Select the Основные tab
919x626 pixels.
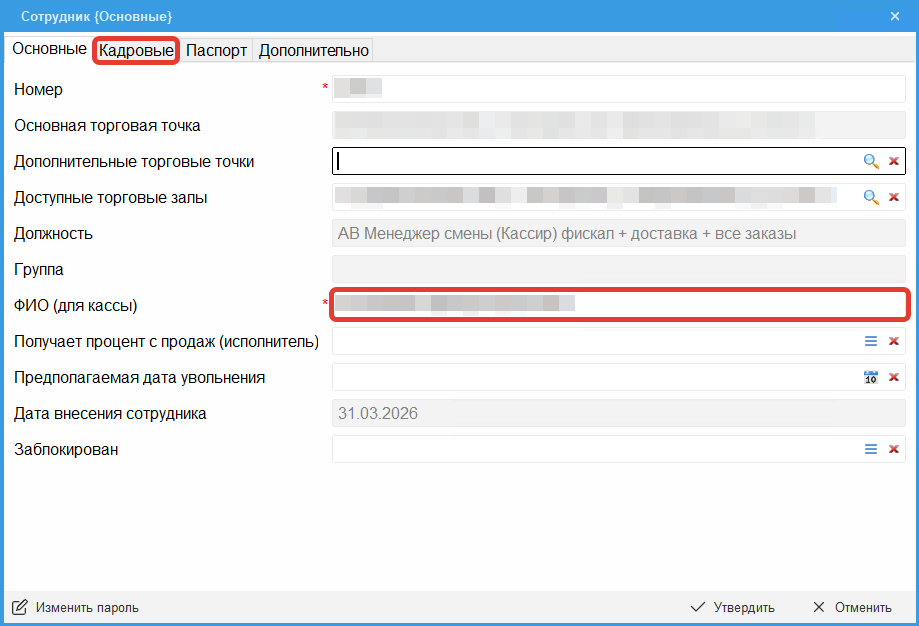coord(49,49)
